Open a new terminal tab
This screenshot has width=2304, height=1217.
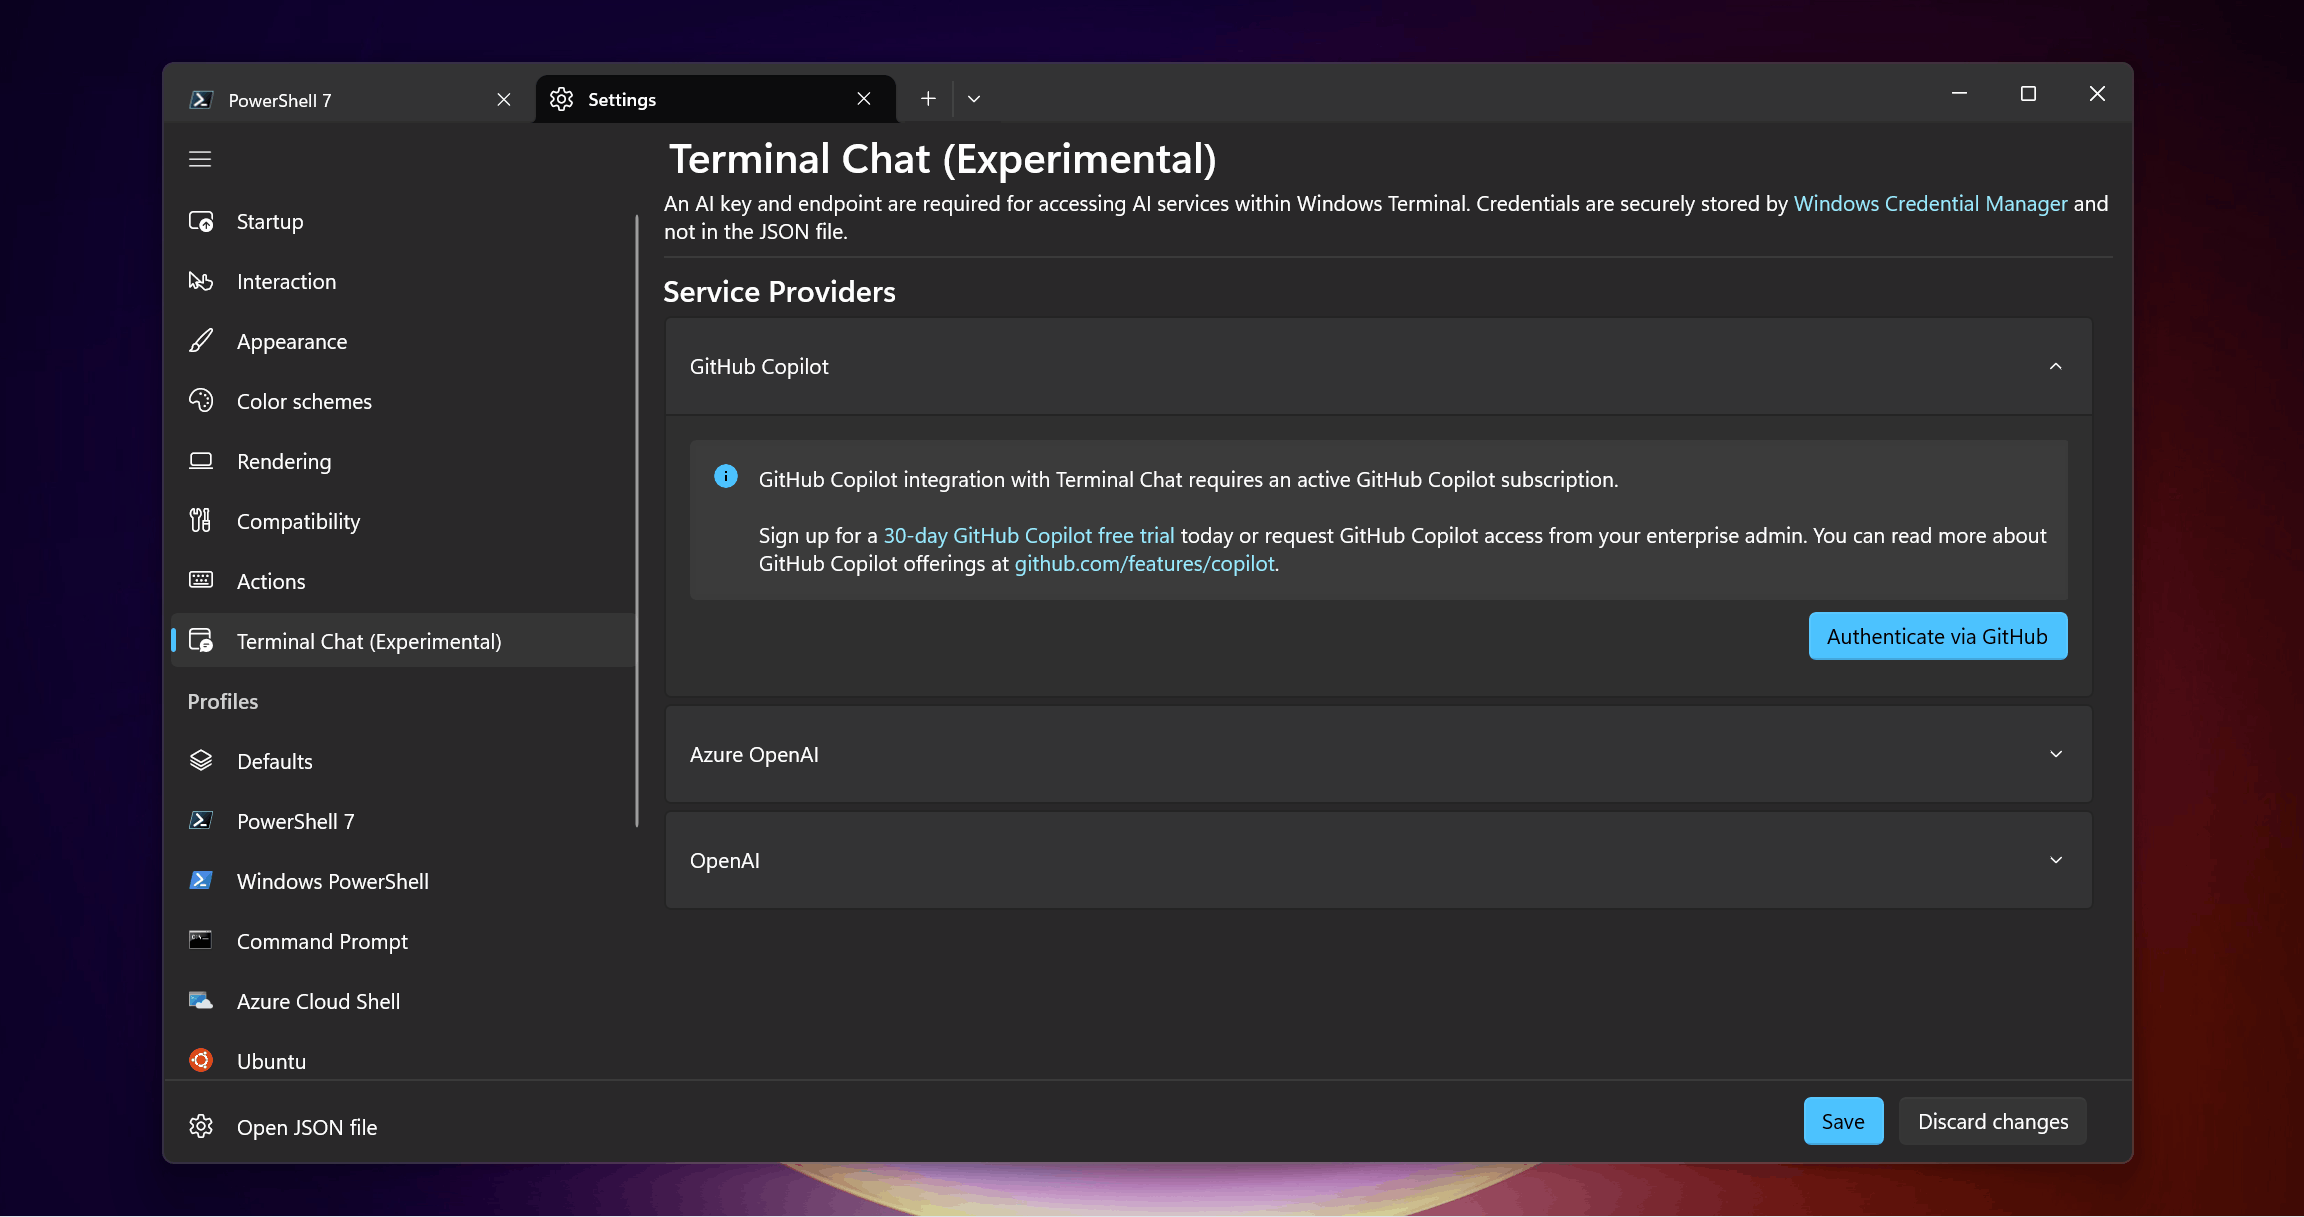click(x=928, y=98)
